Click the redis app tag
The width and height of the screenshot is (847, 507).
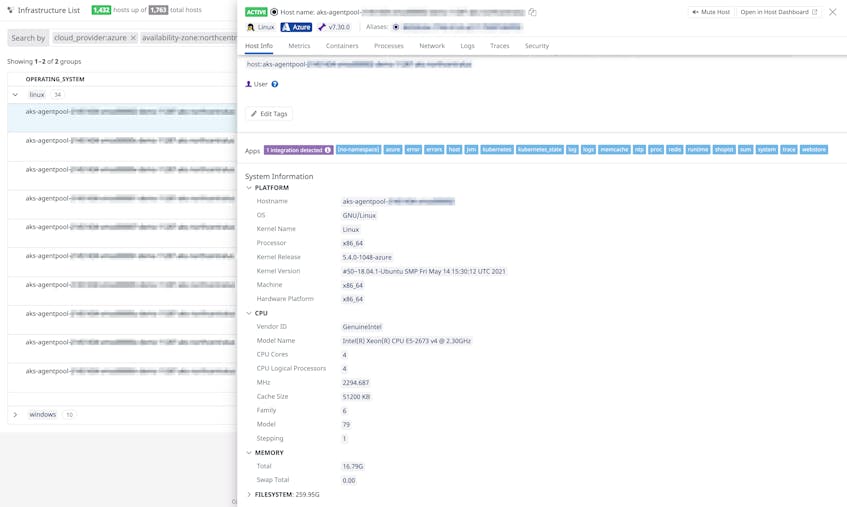pyautogui.click(x=674, y=150)
